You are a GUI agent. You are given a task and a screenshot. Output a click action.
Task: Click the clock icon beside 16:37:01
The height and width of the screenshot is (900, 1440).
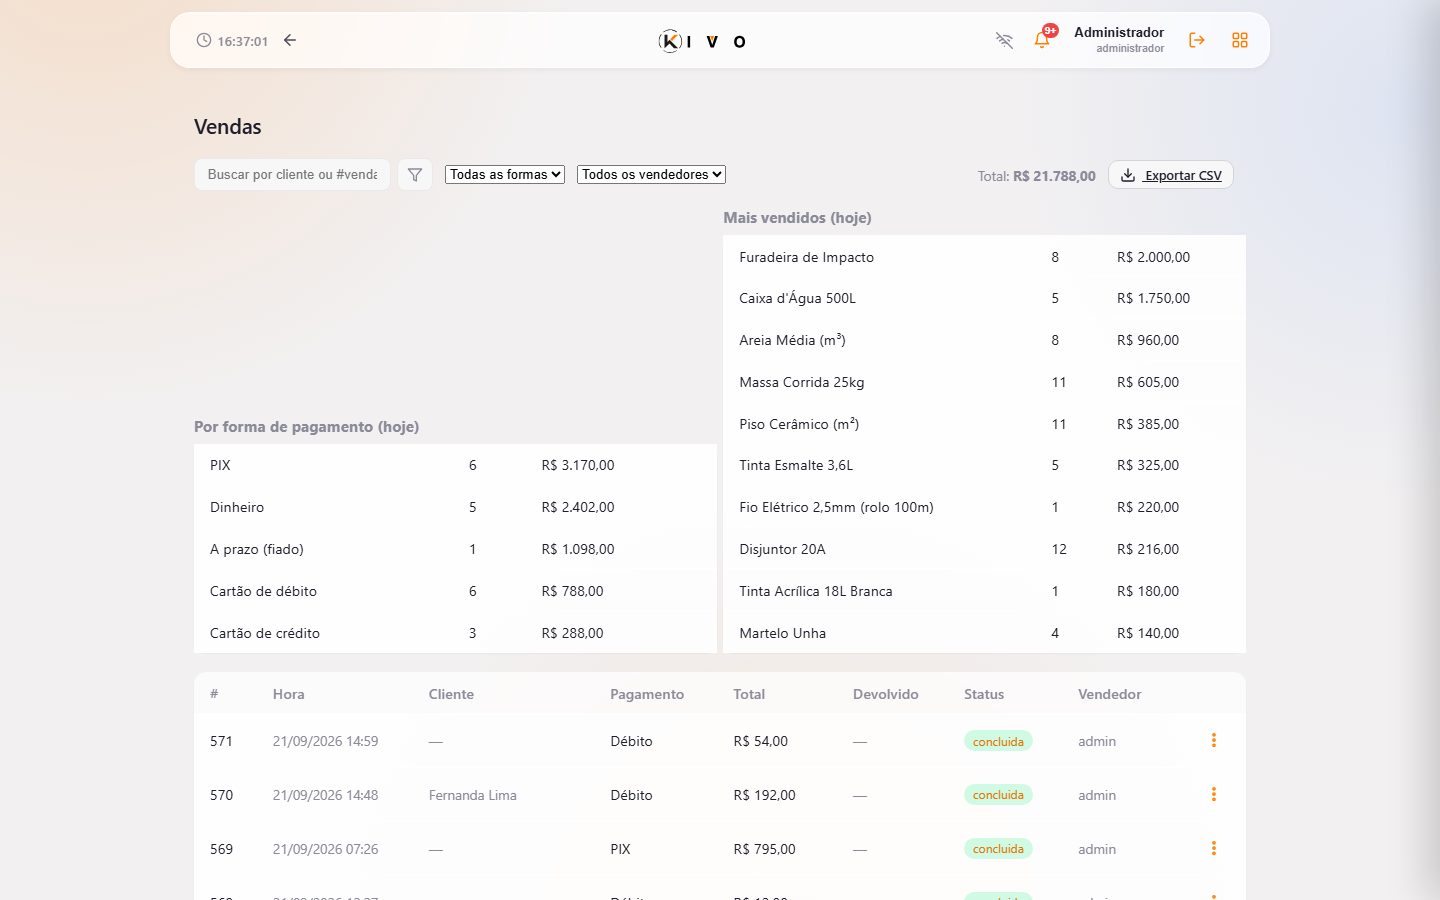204,41
